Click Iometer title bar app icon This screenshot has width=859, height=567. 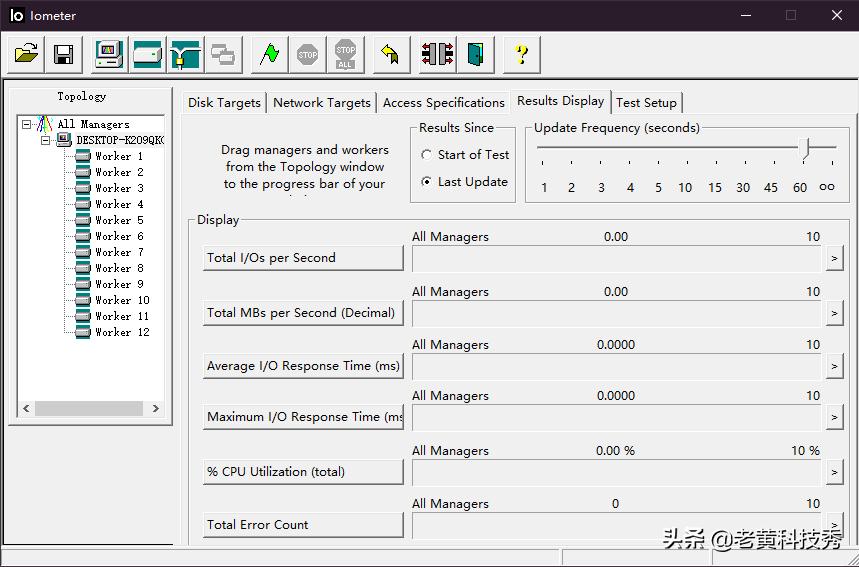[x=17, y=15]
